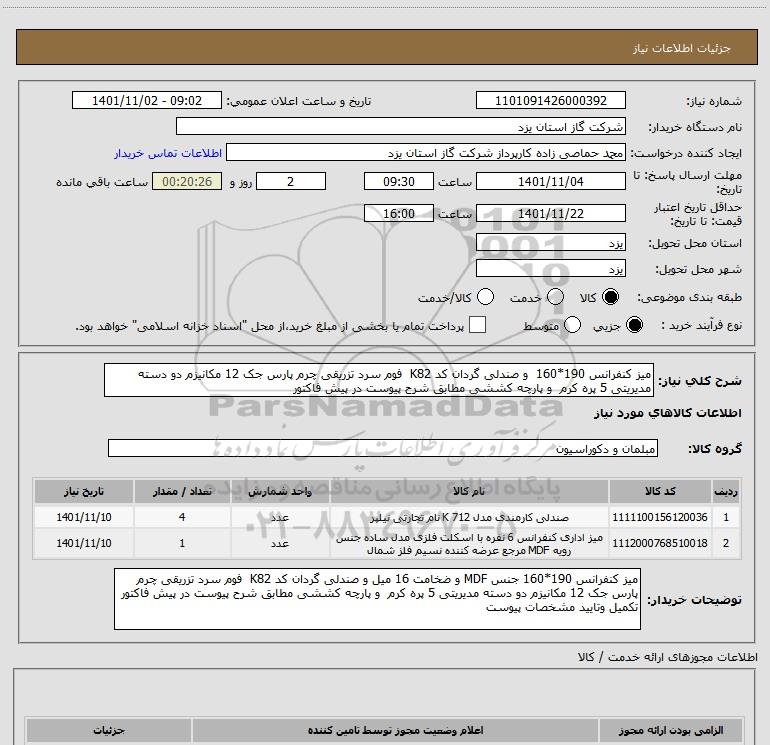
Task: Click remaining time countdown 00:20:26
Action: (187, 181)
